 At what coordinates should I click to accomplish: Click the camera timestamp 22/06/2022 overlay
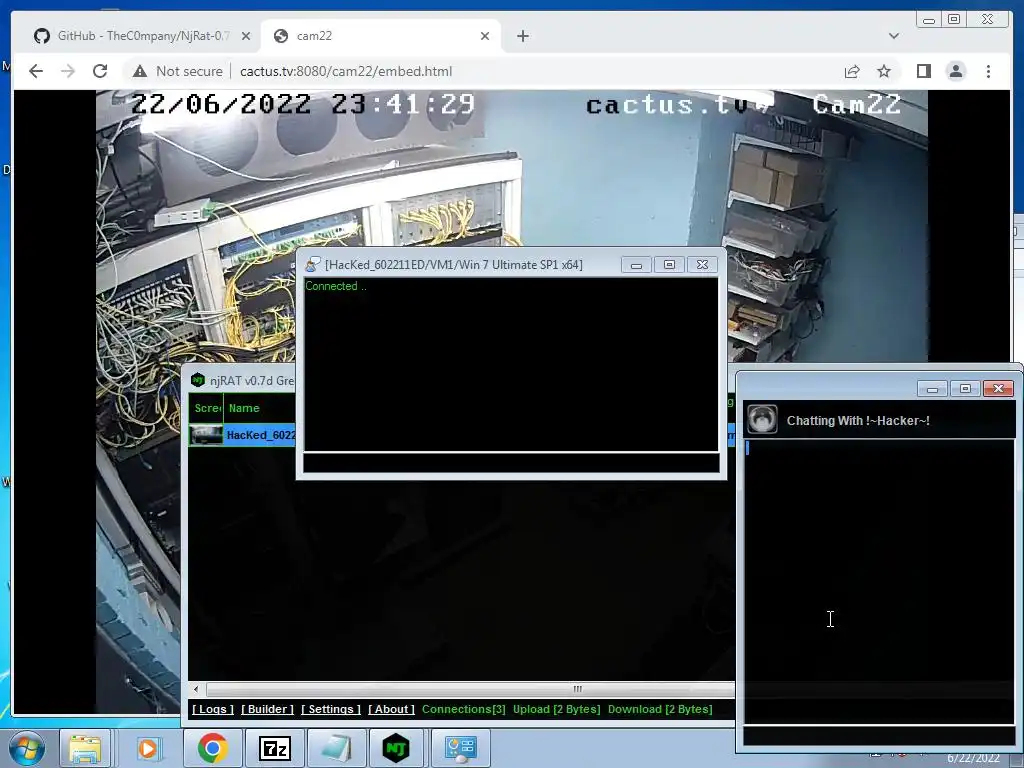(302, 104)
